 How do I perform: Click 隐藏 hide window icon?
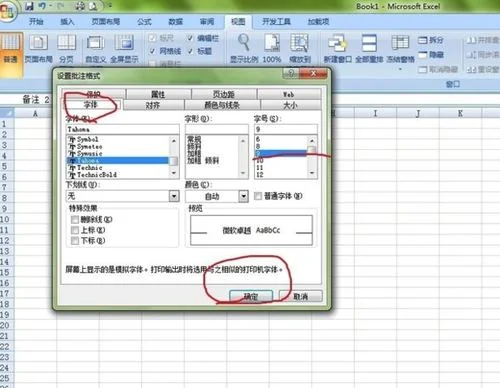tap(431, 55)
